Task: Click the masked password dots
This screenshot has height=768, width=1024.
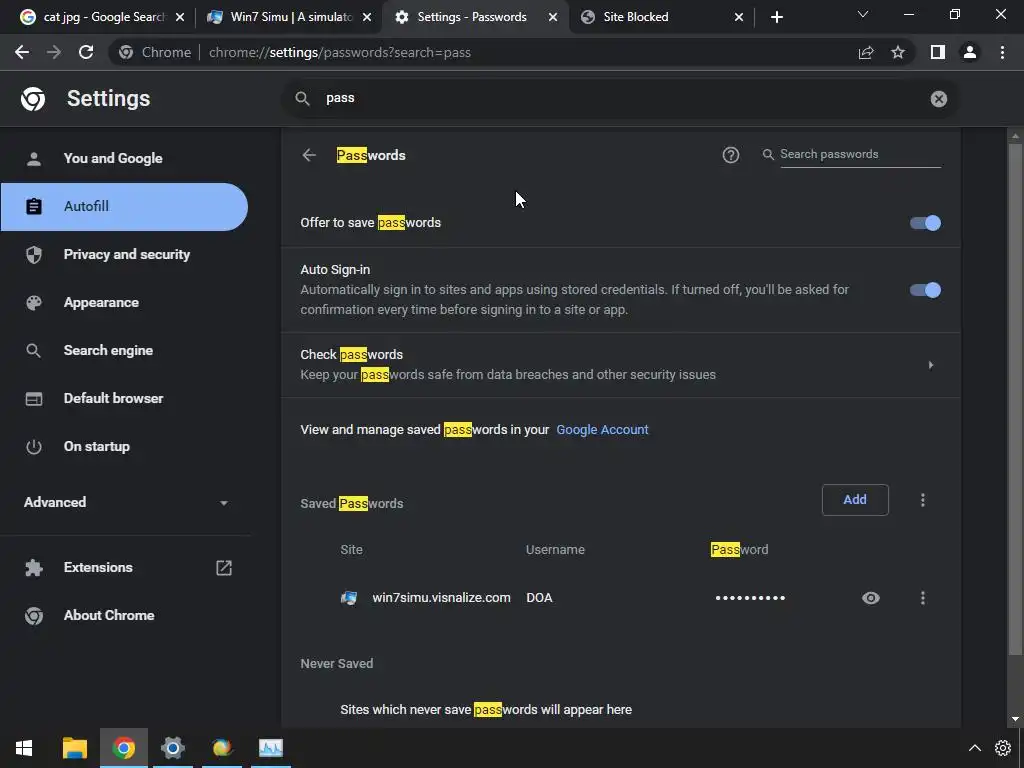Action: 750,598
